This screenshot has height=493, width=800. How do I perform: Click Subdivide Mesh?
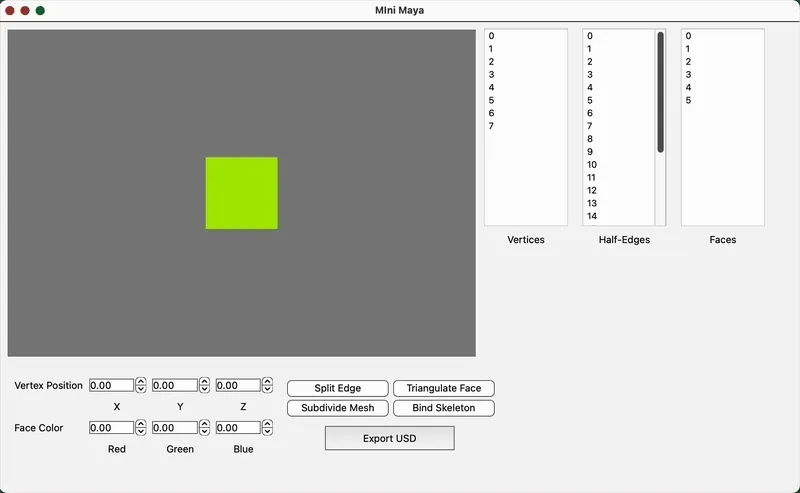tap(337, 408)
